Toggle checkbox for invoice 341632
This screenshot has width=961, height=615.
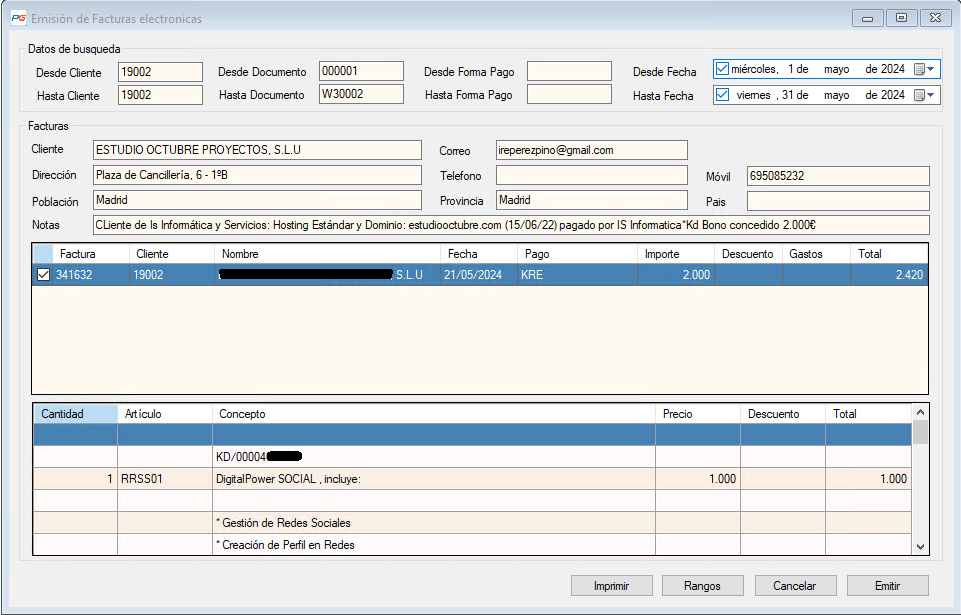click(43, 275)
